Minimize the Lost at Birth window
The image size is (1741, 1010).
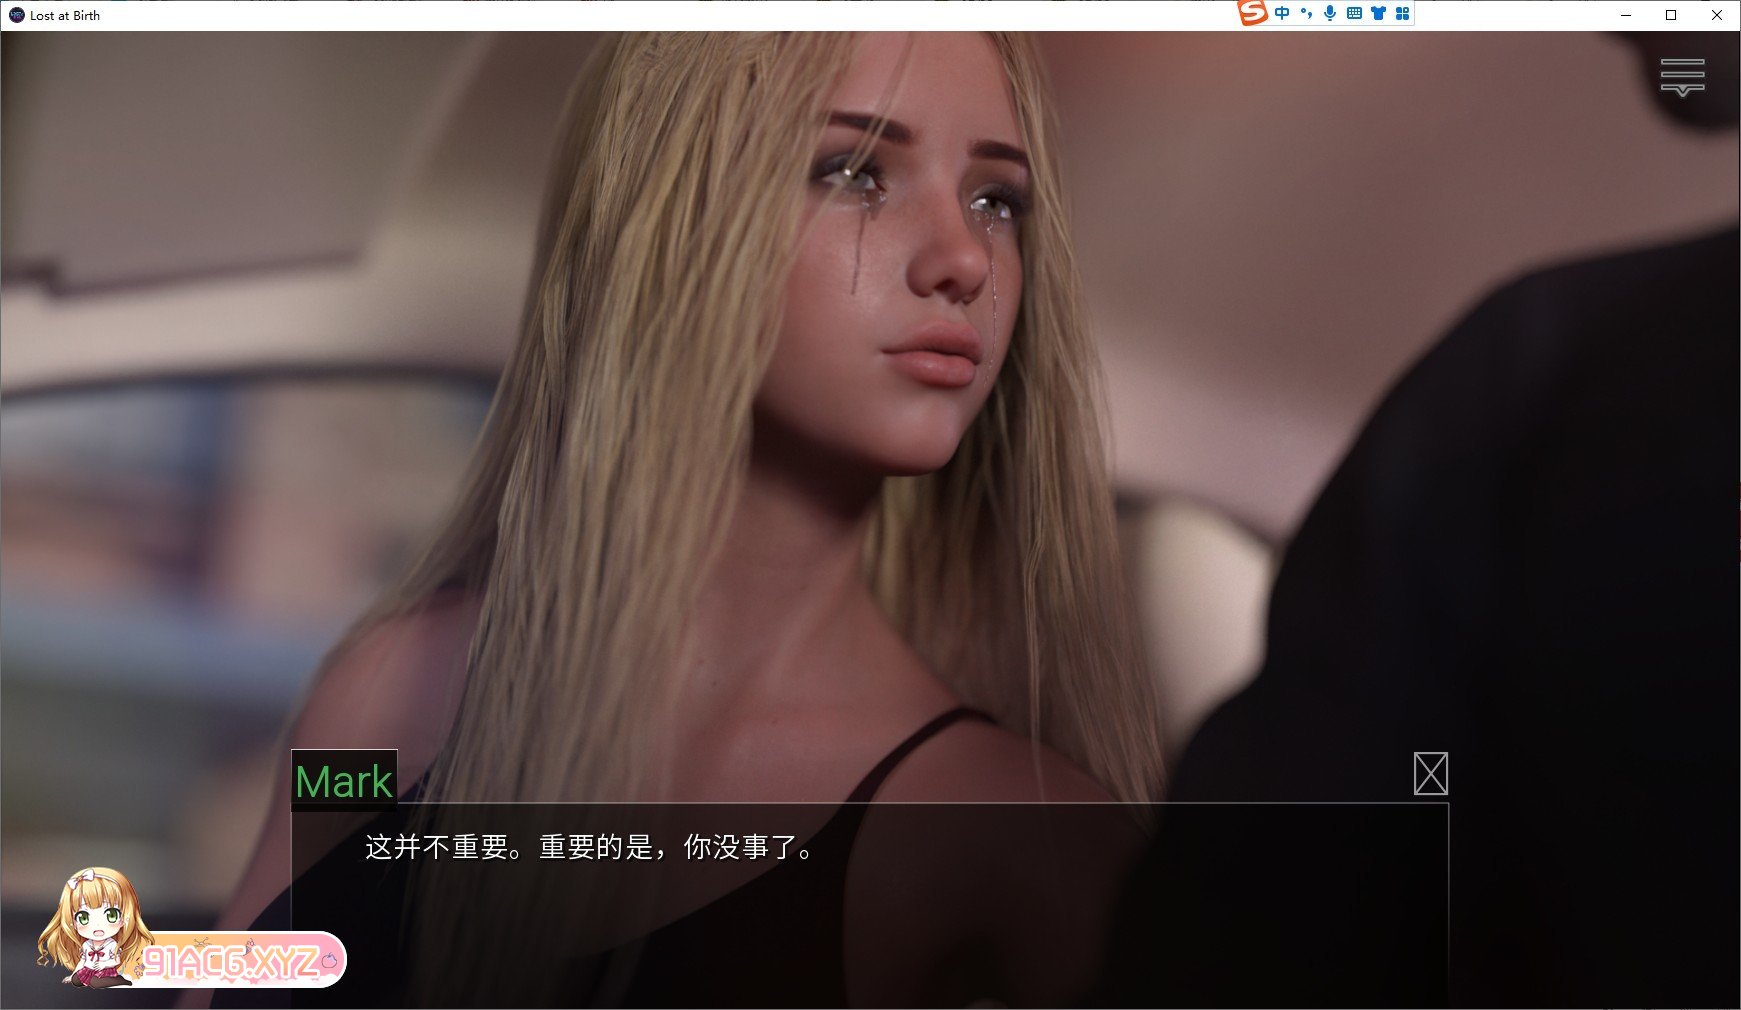1625,15
